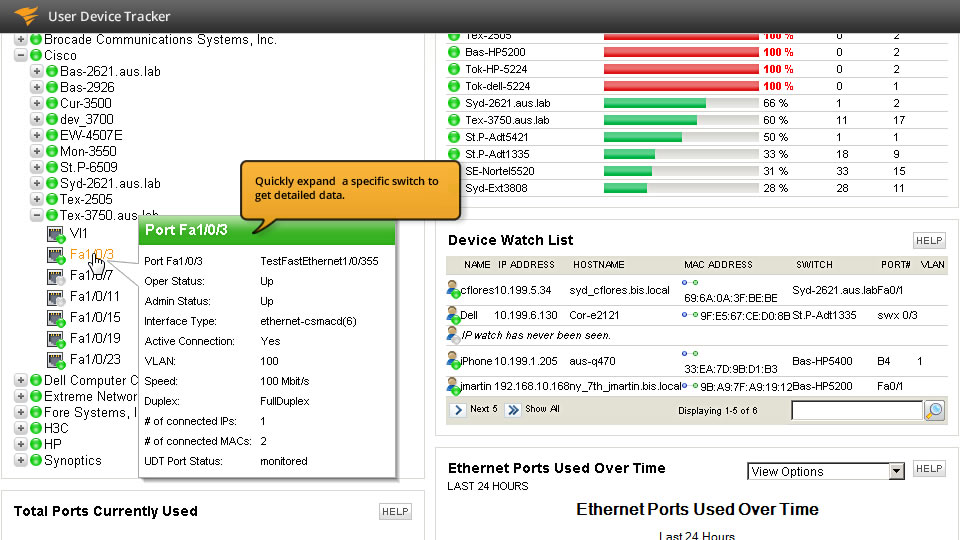Click the iPhone watch list user icon

453,361
